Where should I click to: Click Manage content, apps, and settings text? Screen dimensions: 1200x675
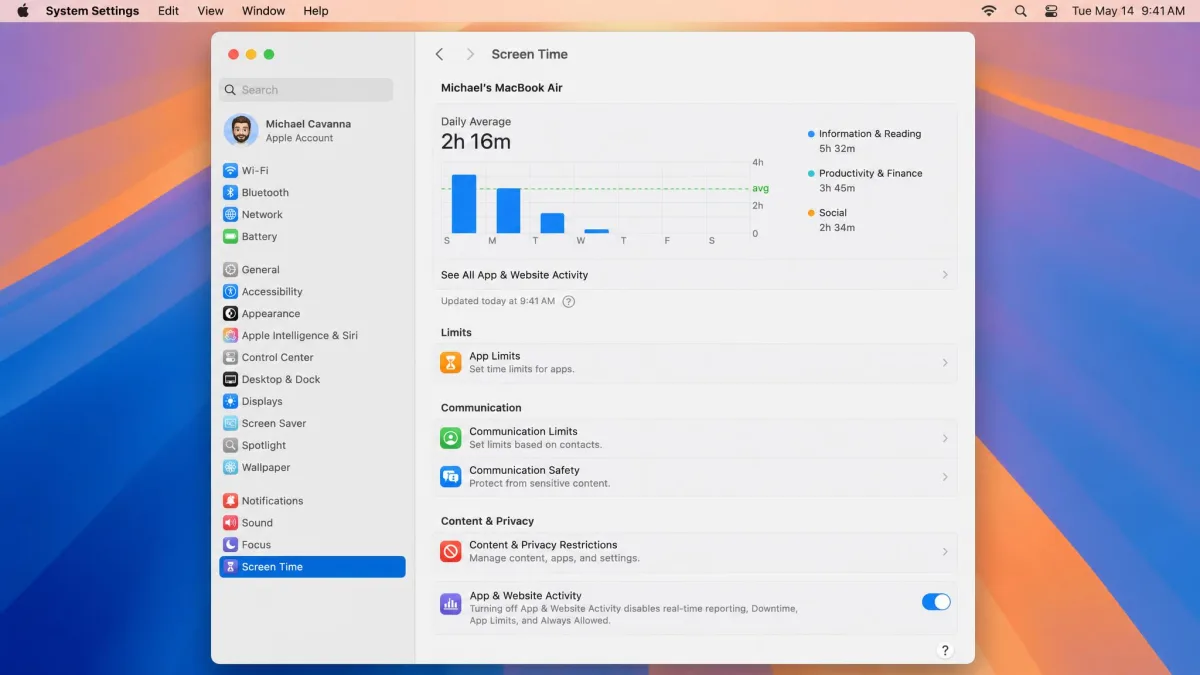(x=554, y=559)
